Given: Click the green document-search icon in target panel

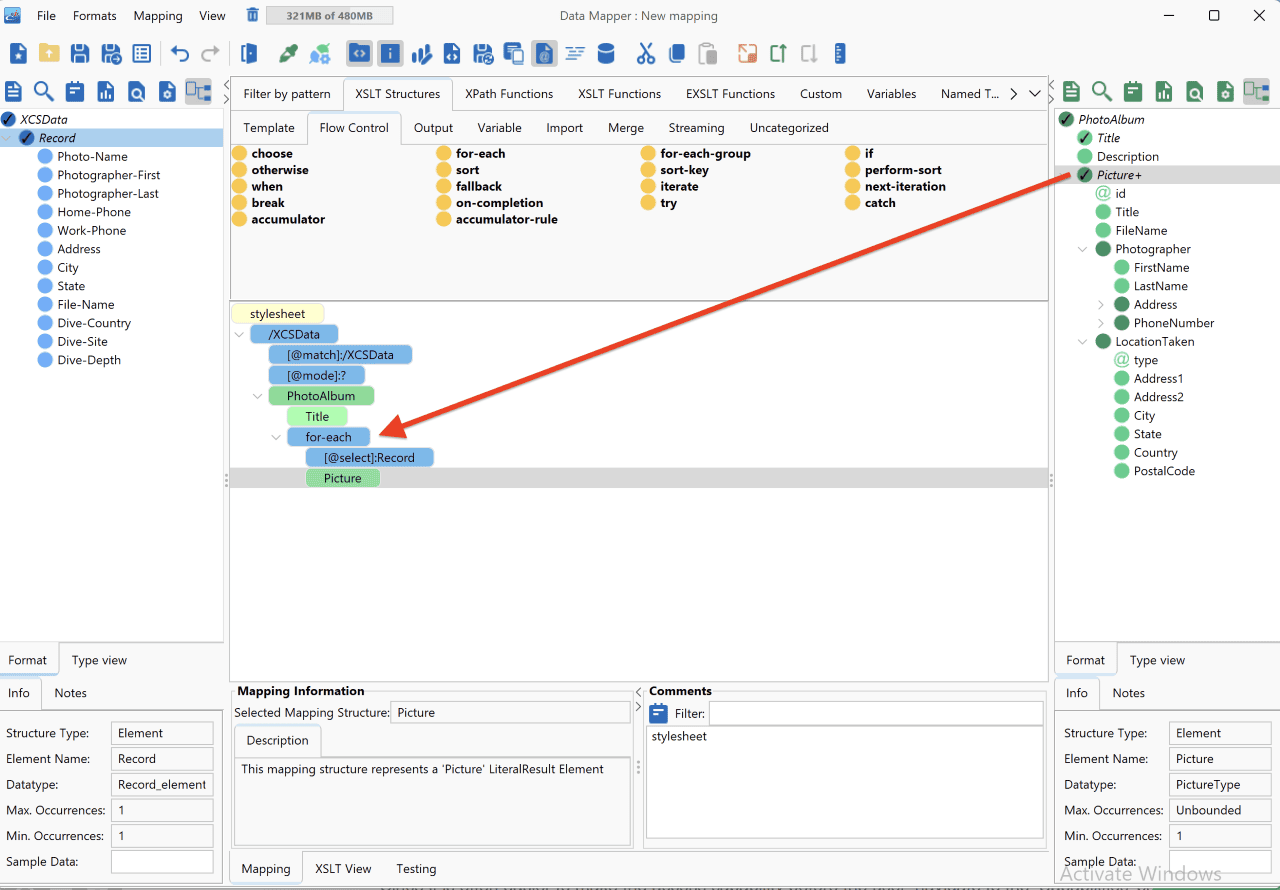Looking at the screenshot, I should pos(1194,92).
